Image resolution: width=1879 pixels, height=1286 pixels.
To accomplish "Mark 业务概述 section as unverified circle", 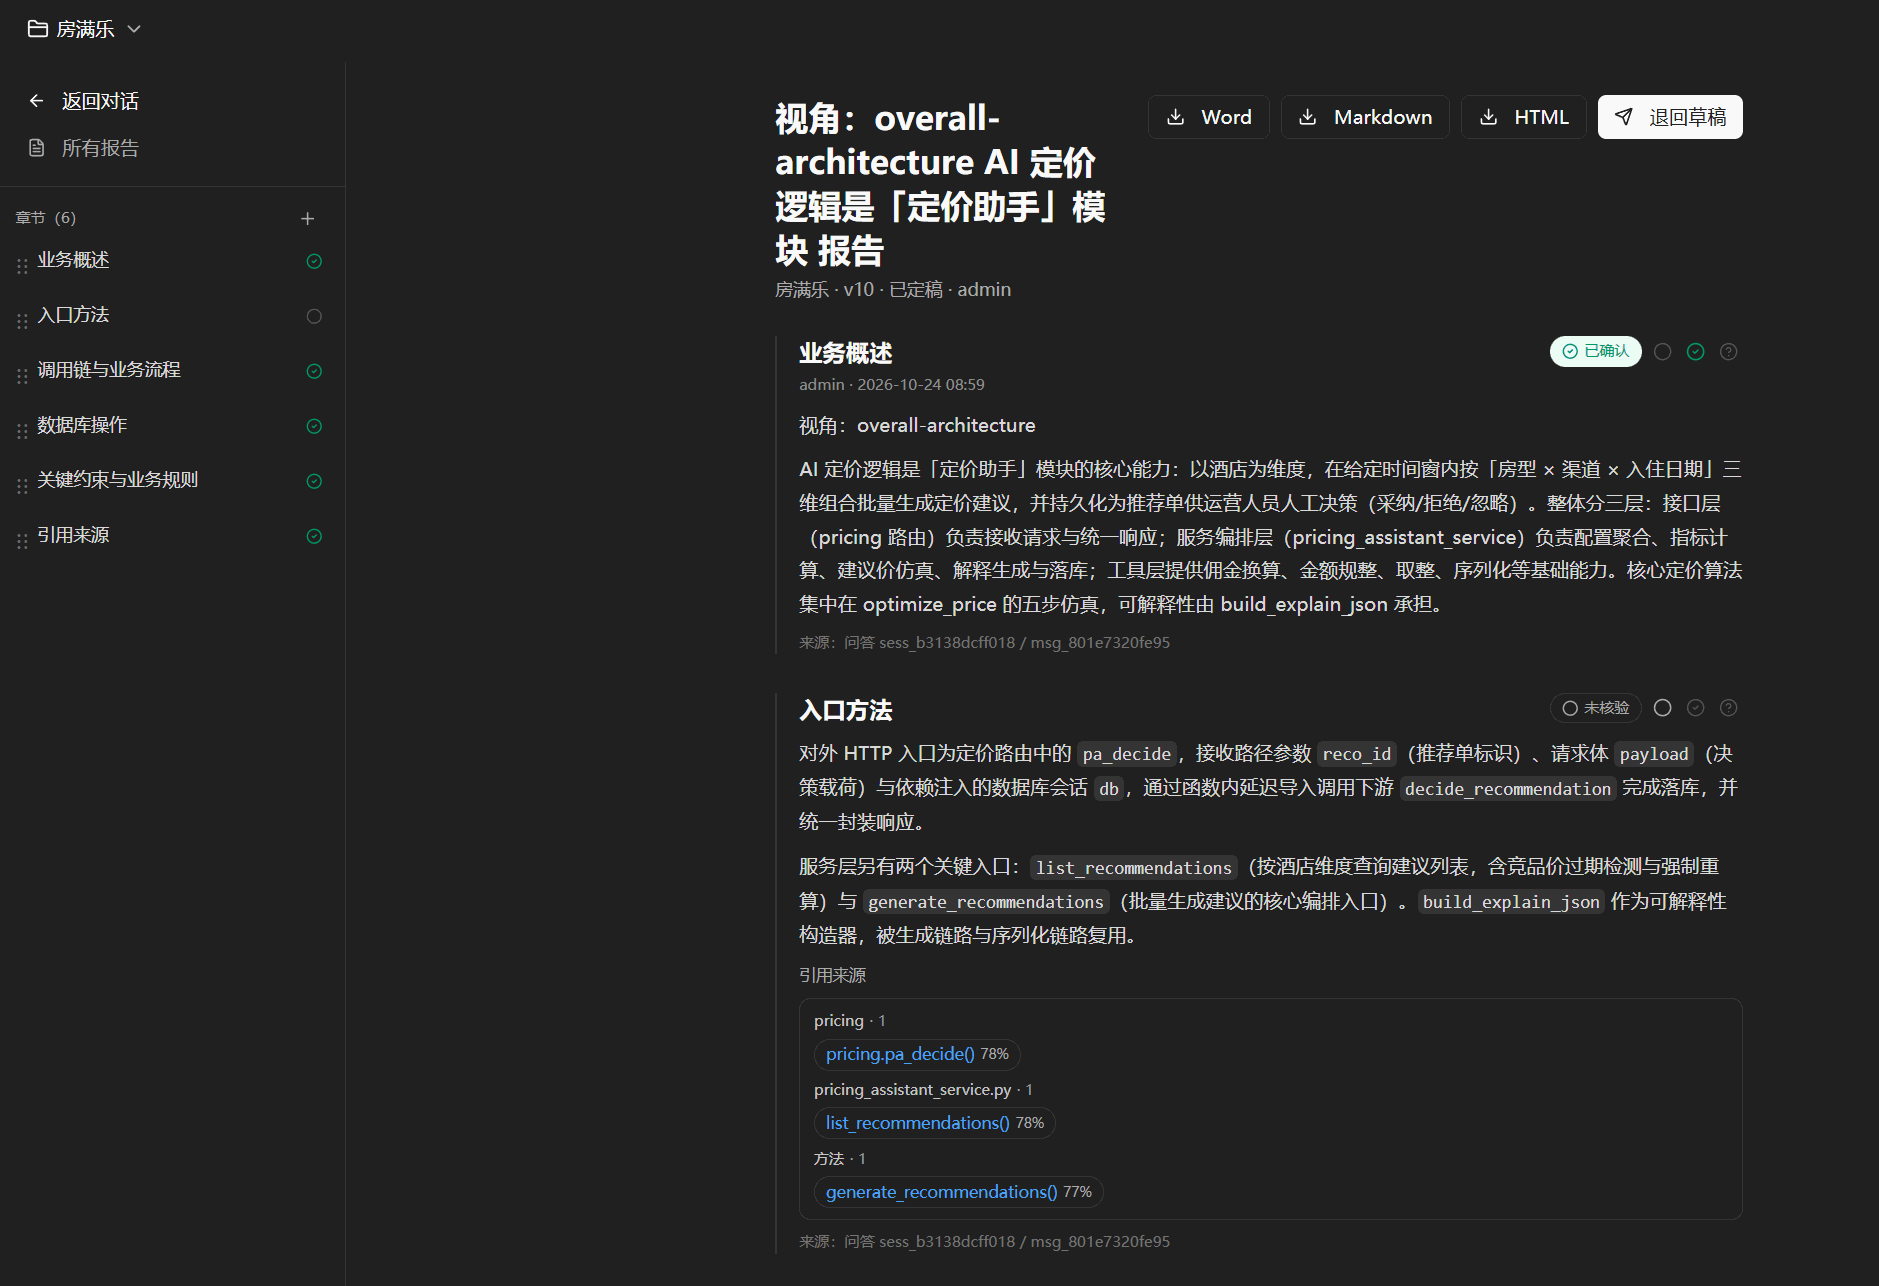I will point(1663,352).
